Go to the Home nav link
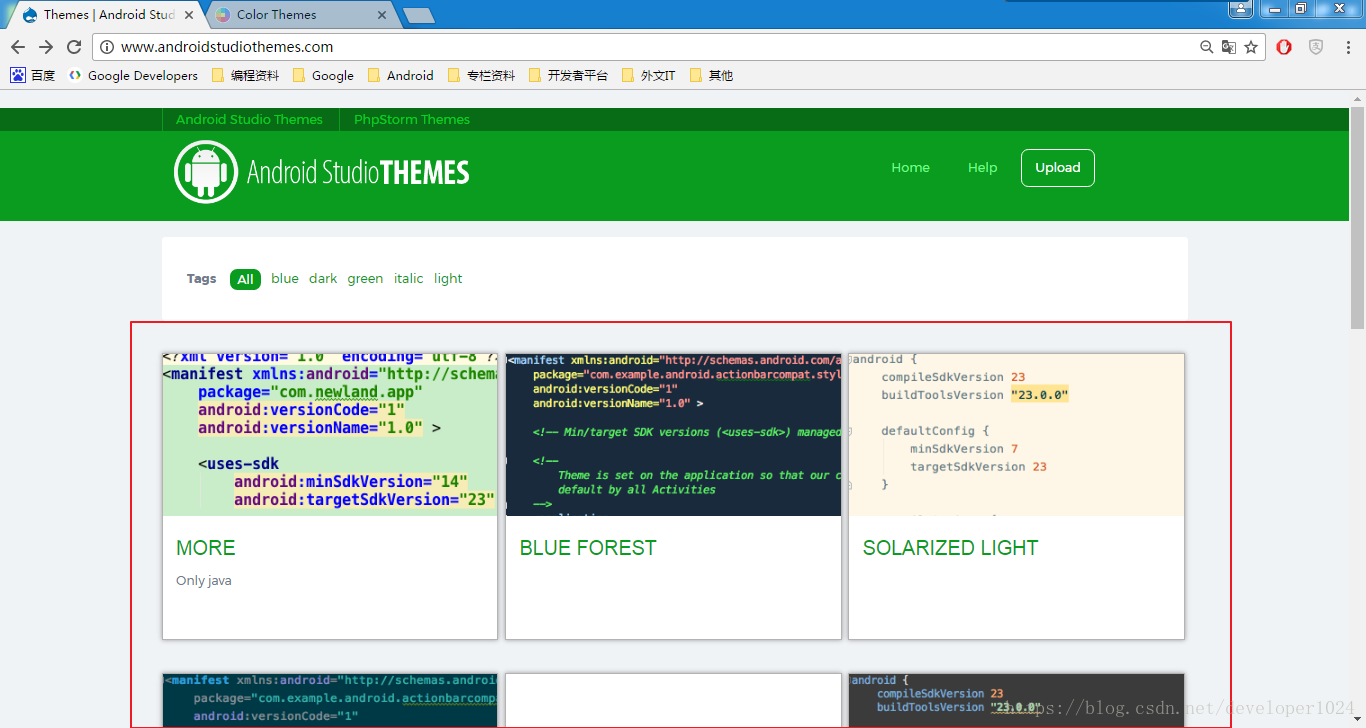This screenshot has height=728, width=1366. point(910,168)
